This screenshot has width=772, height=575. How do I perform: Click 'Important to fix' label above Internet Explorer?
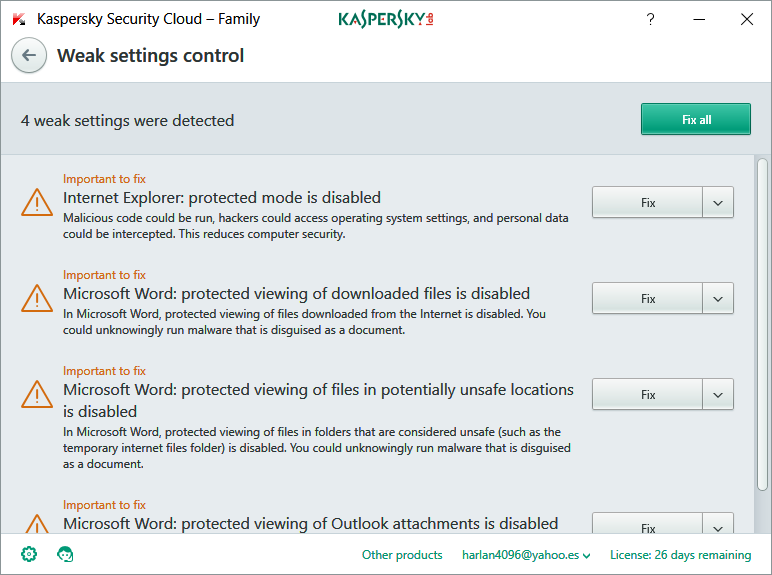(x=104, y=179)
